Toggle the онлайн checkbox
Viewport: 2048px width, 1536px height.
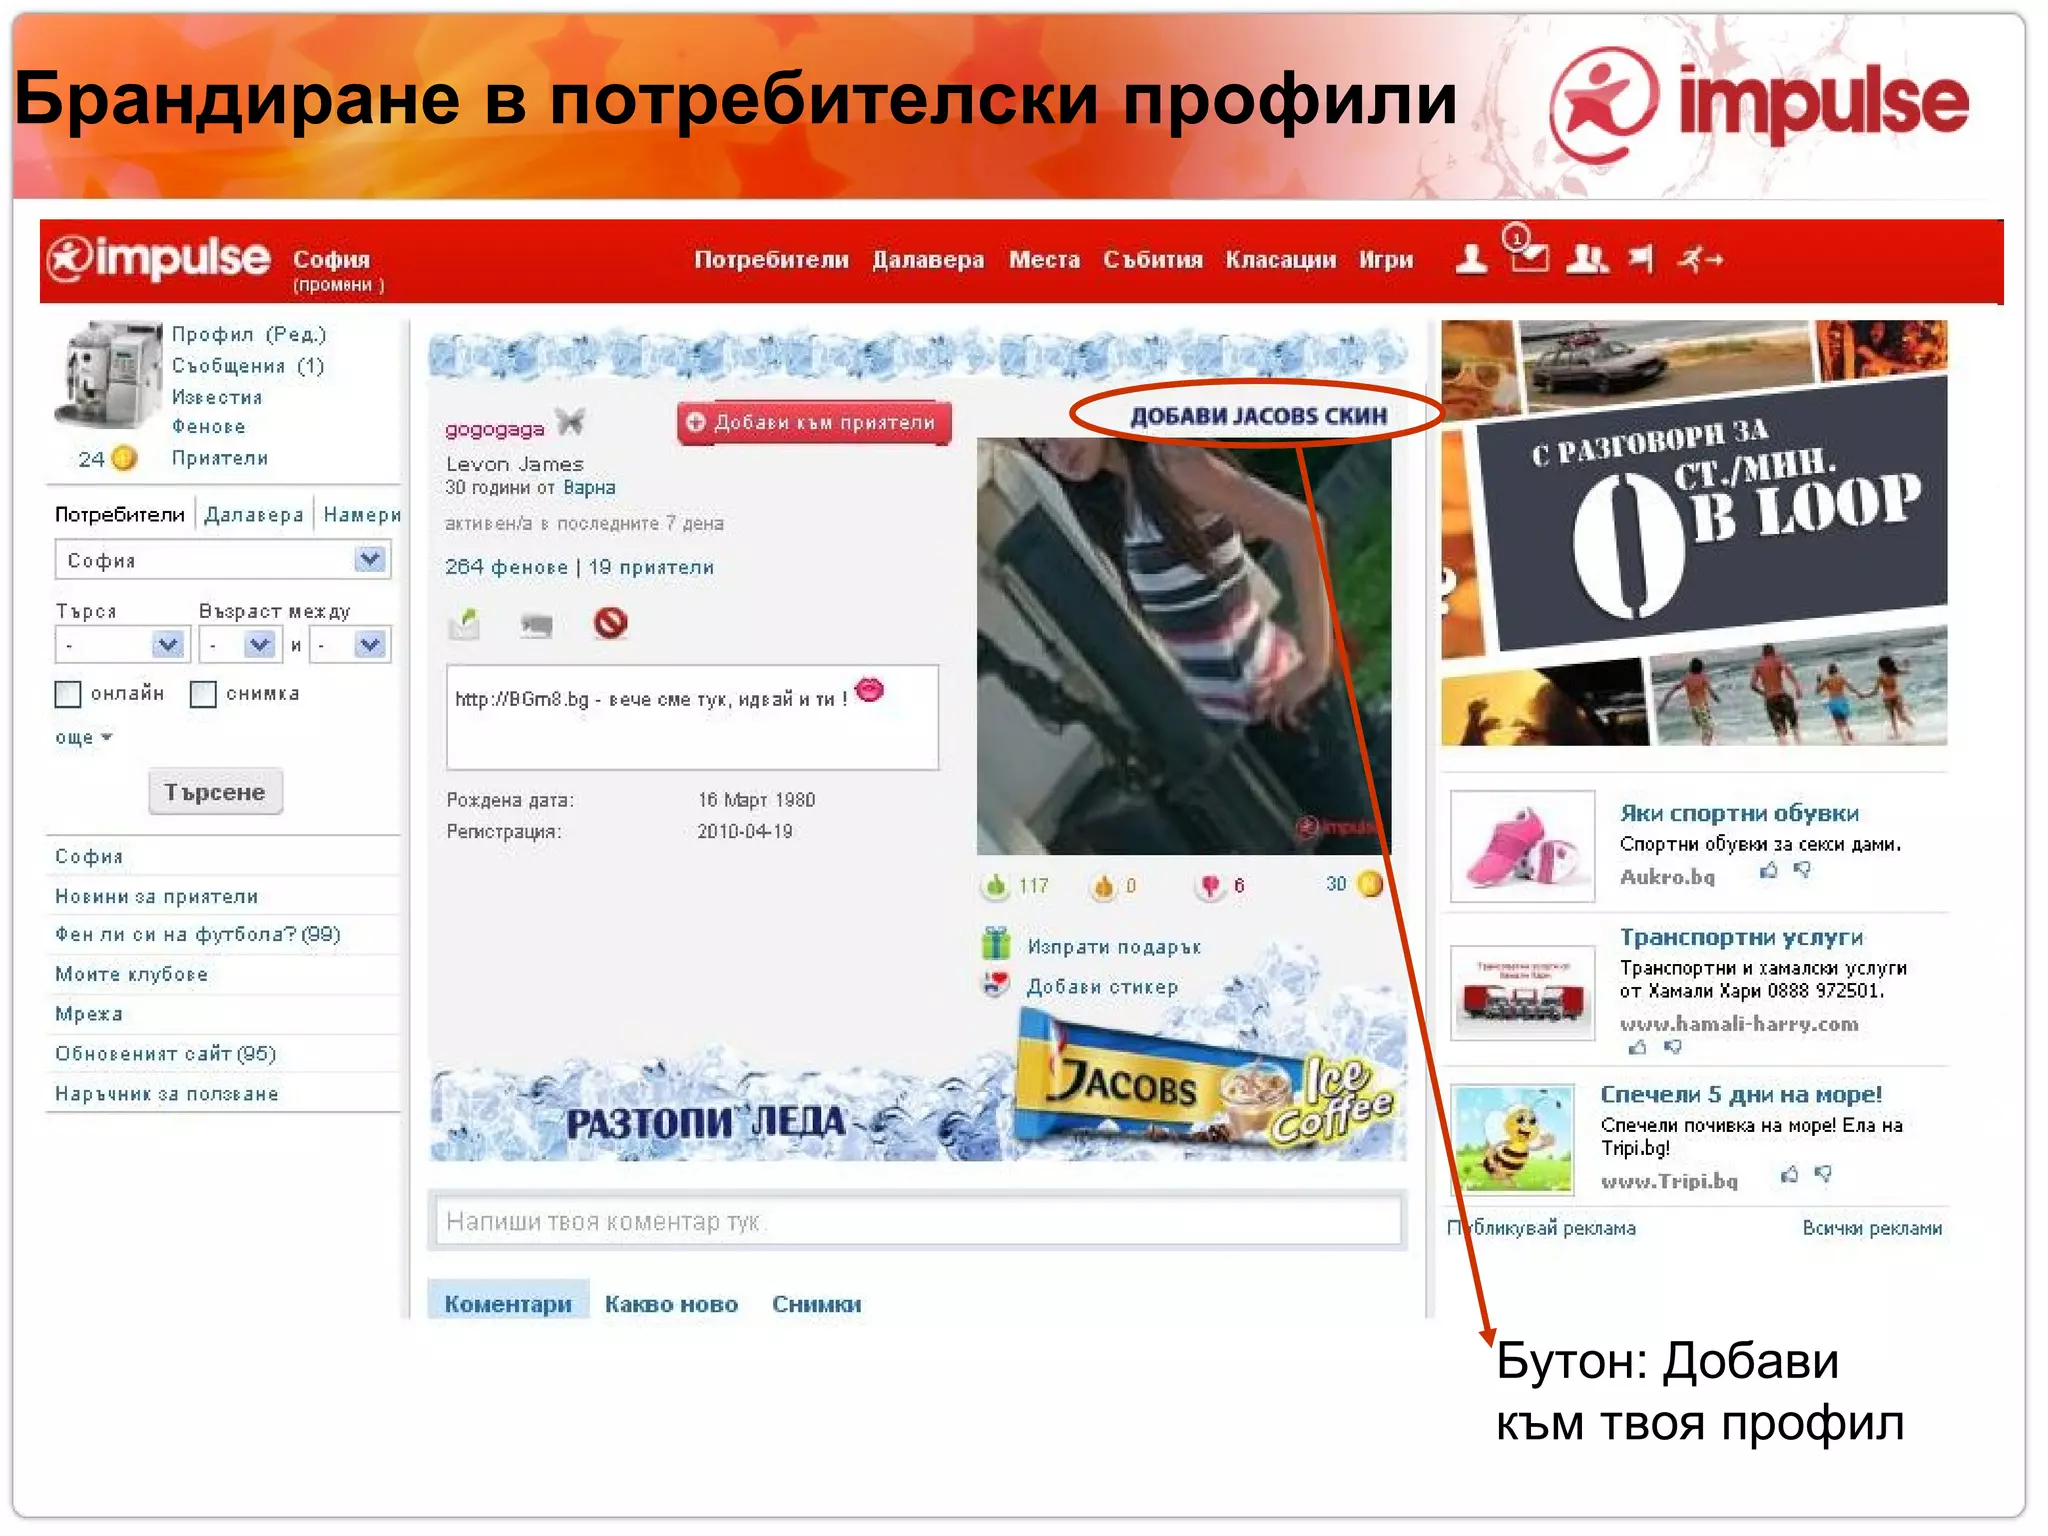pyautogui.click(x=68, y=694)
